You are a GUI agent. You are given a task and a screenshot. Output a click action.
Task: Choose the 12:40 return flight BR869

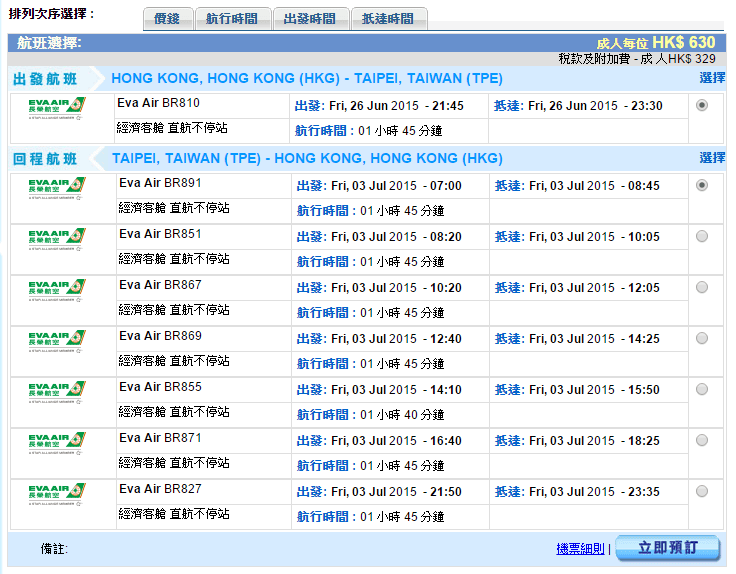pos(701,338)
